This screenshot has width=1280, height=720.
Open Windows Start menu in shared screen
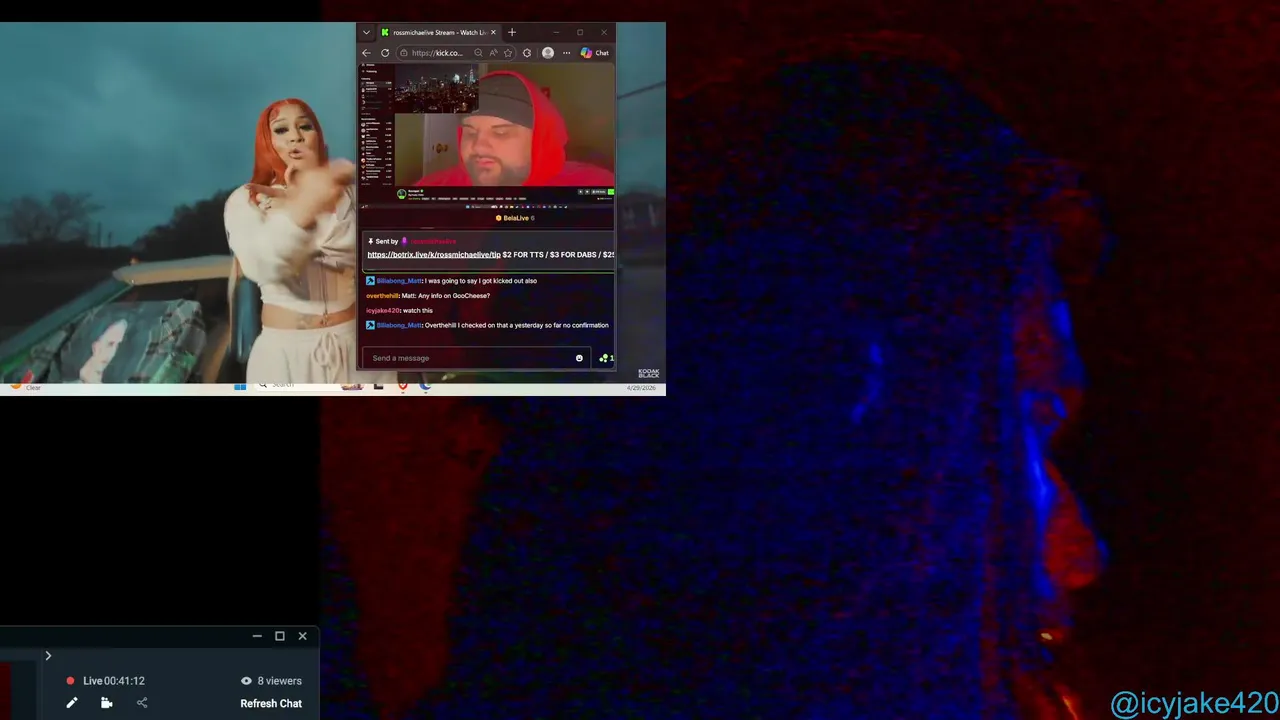pyautogui.click(x=240, y=386)
